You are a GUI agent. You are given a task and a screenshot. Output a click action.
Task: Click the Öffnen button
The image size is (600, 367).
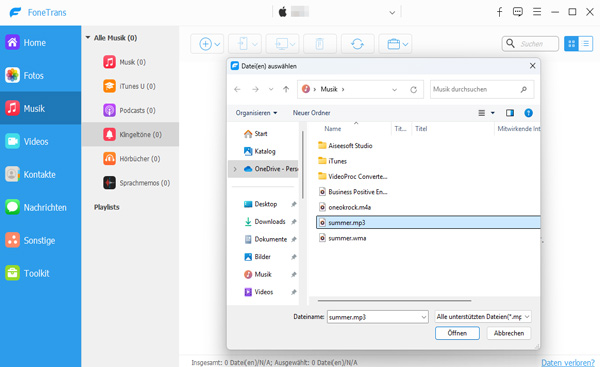[x=457, y=333]
